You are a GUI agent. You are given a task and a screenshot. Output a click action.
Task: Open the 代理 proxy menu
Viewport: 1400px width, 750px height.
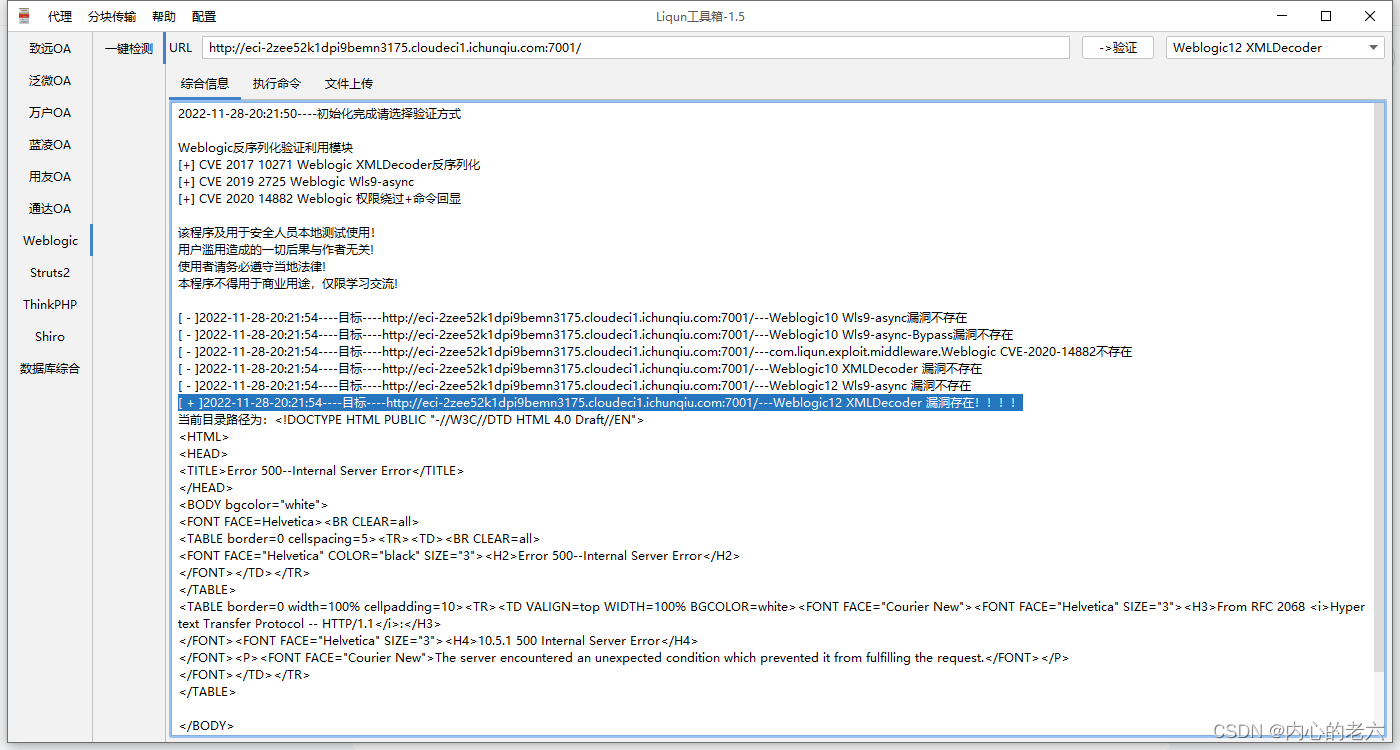pyautogui.click(x=59, y=15)
